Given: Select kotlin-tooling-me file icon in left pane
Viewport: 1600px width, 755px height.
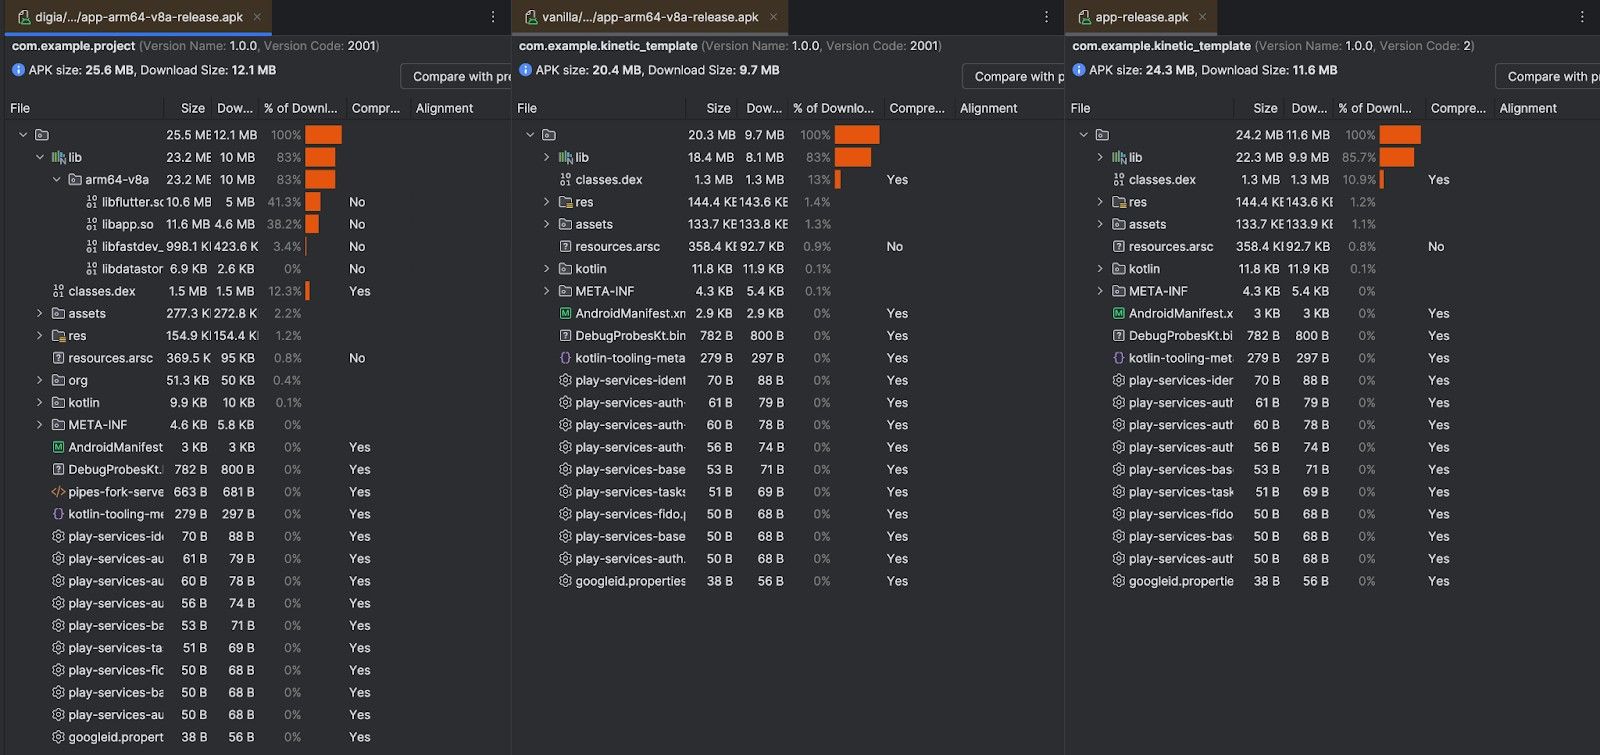Looking at the screenshot, I should (x=58, y=514).
